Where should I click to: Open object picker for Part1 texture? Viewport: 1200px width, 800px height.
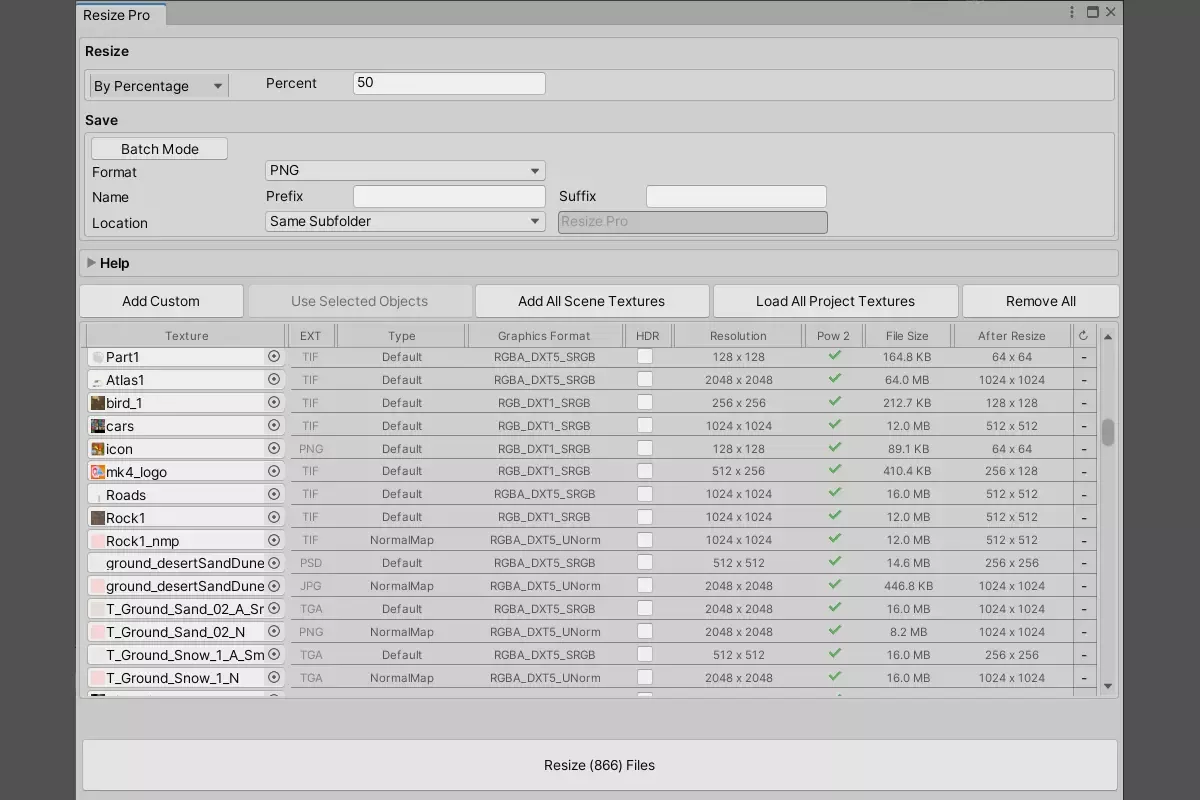274,356
